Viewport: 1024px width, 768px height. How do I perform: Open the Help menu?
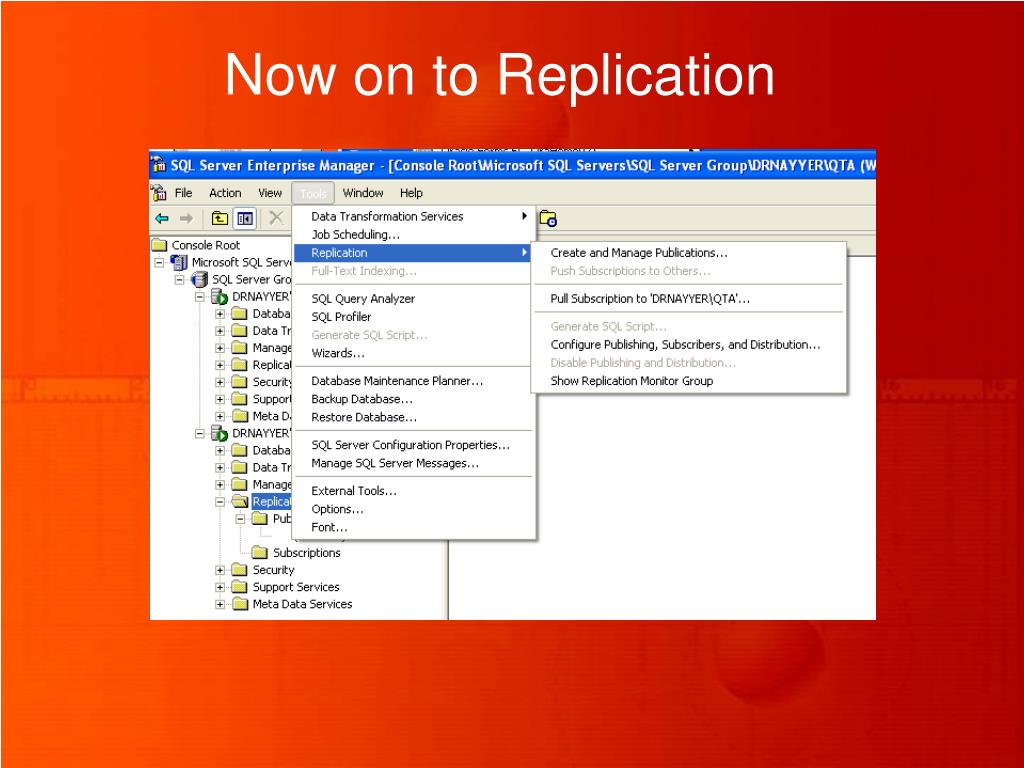(x=411, y=193)
